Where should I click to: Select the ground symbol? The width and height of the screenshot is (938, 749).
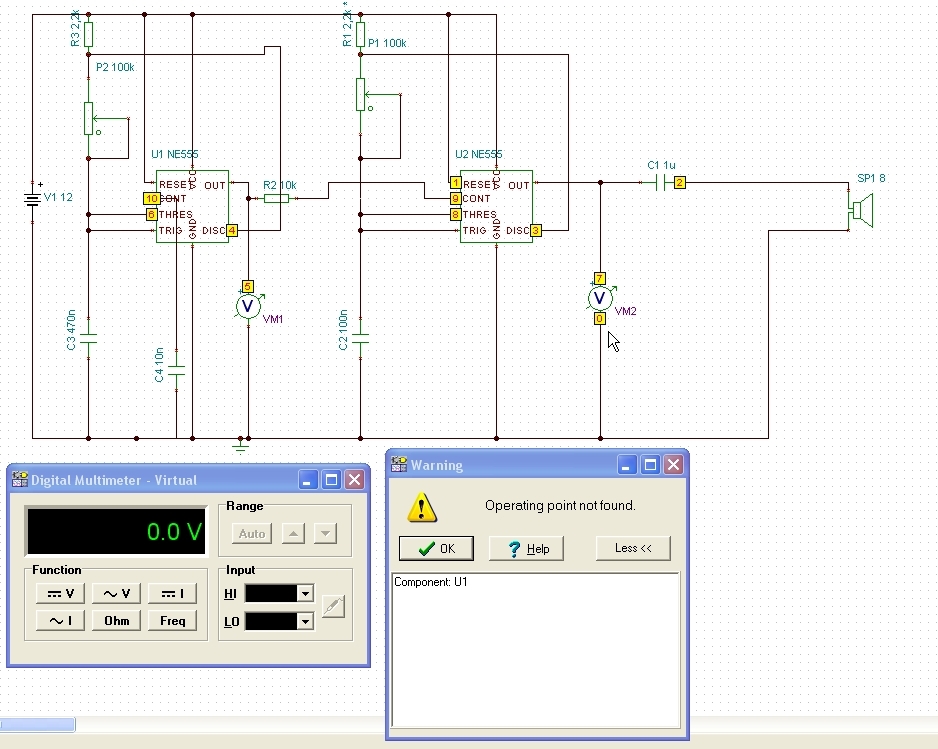240,445
